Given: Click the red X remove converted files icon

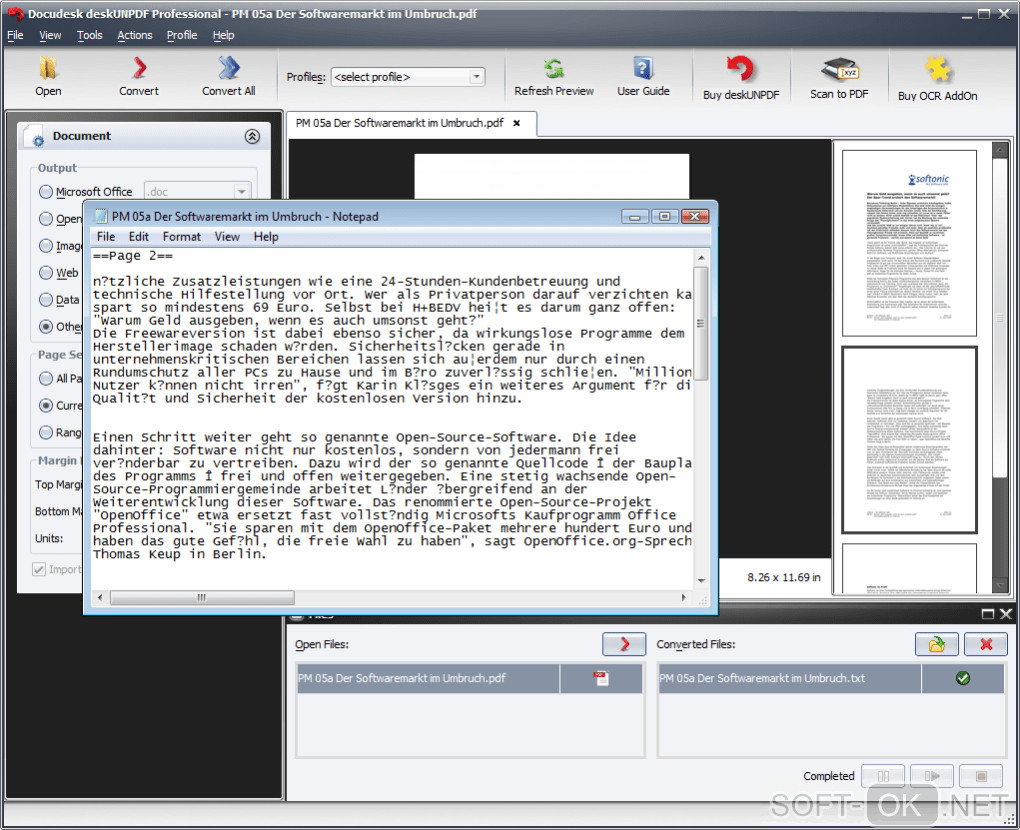Looking at the screenshot, I should point(986,644).
